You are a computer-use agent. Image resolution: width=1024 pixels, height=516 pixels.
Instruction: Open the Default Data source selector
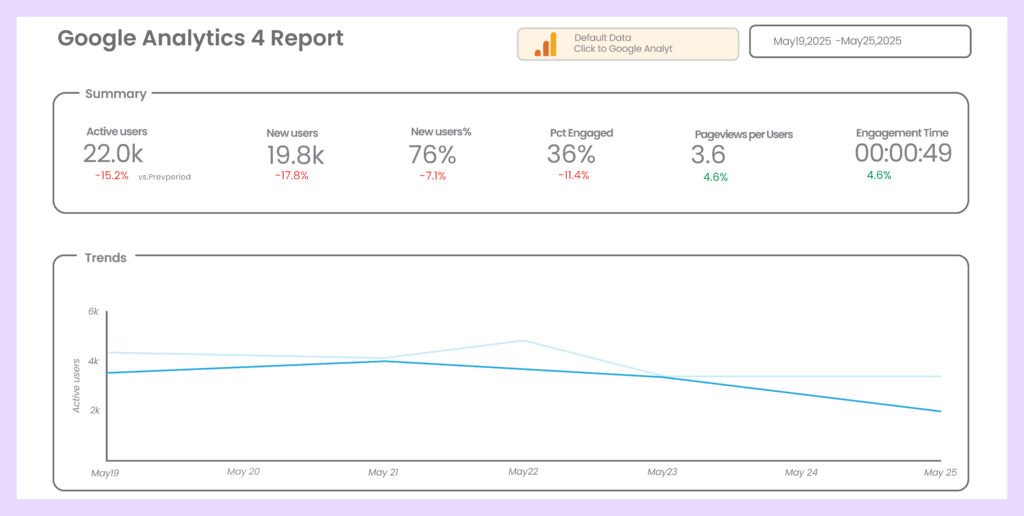tap(628, 44)
